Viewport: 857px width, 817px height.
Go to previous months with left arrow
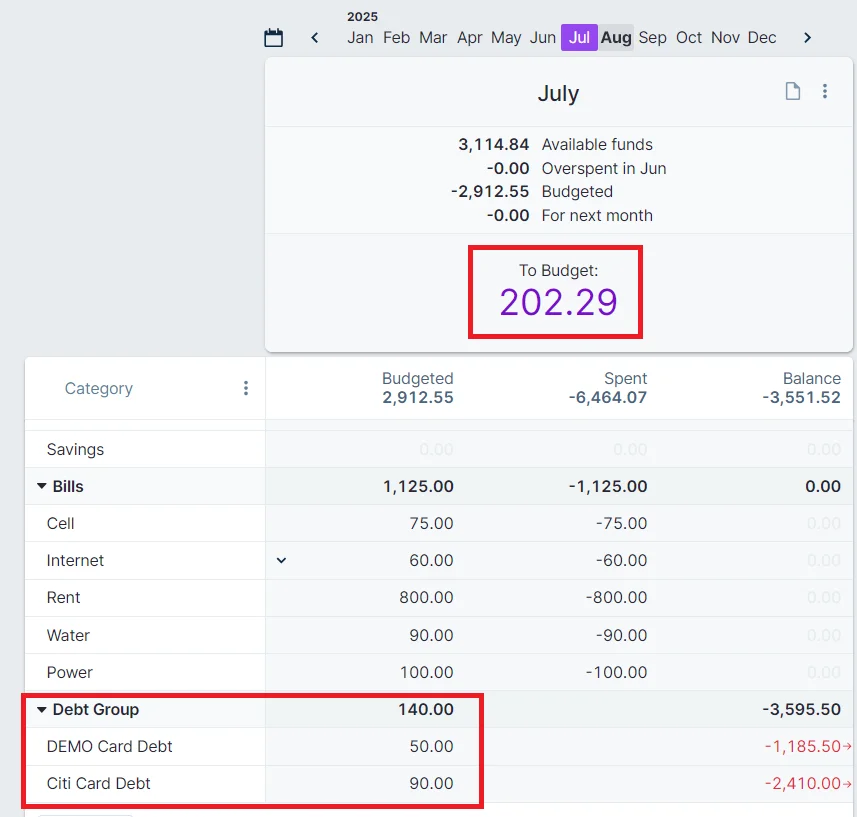coord(315,38)
